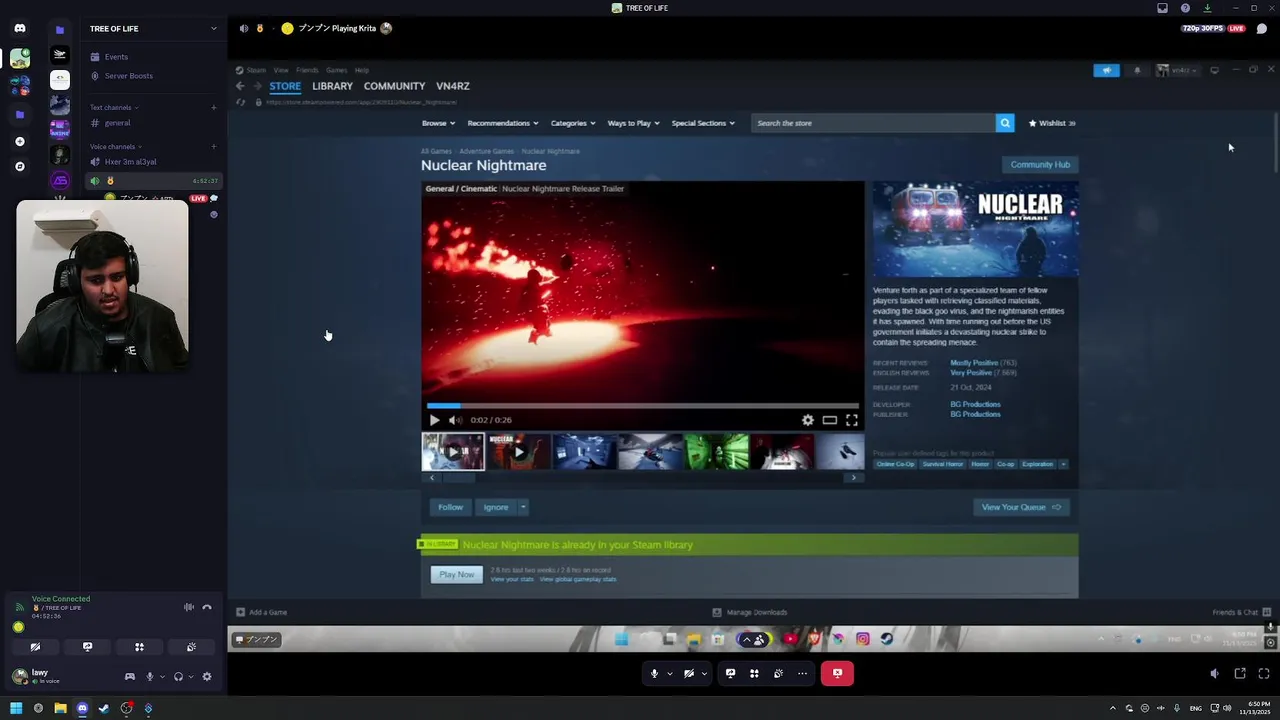Open Discord User Settings gear
The image size is (1280, 720).
(x=207, y=677)
